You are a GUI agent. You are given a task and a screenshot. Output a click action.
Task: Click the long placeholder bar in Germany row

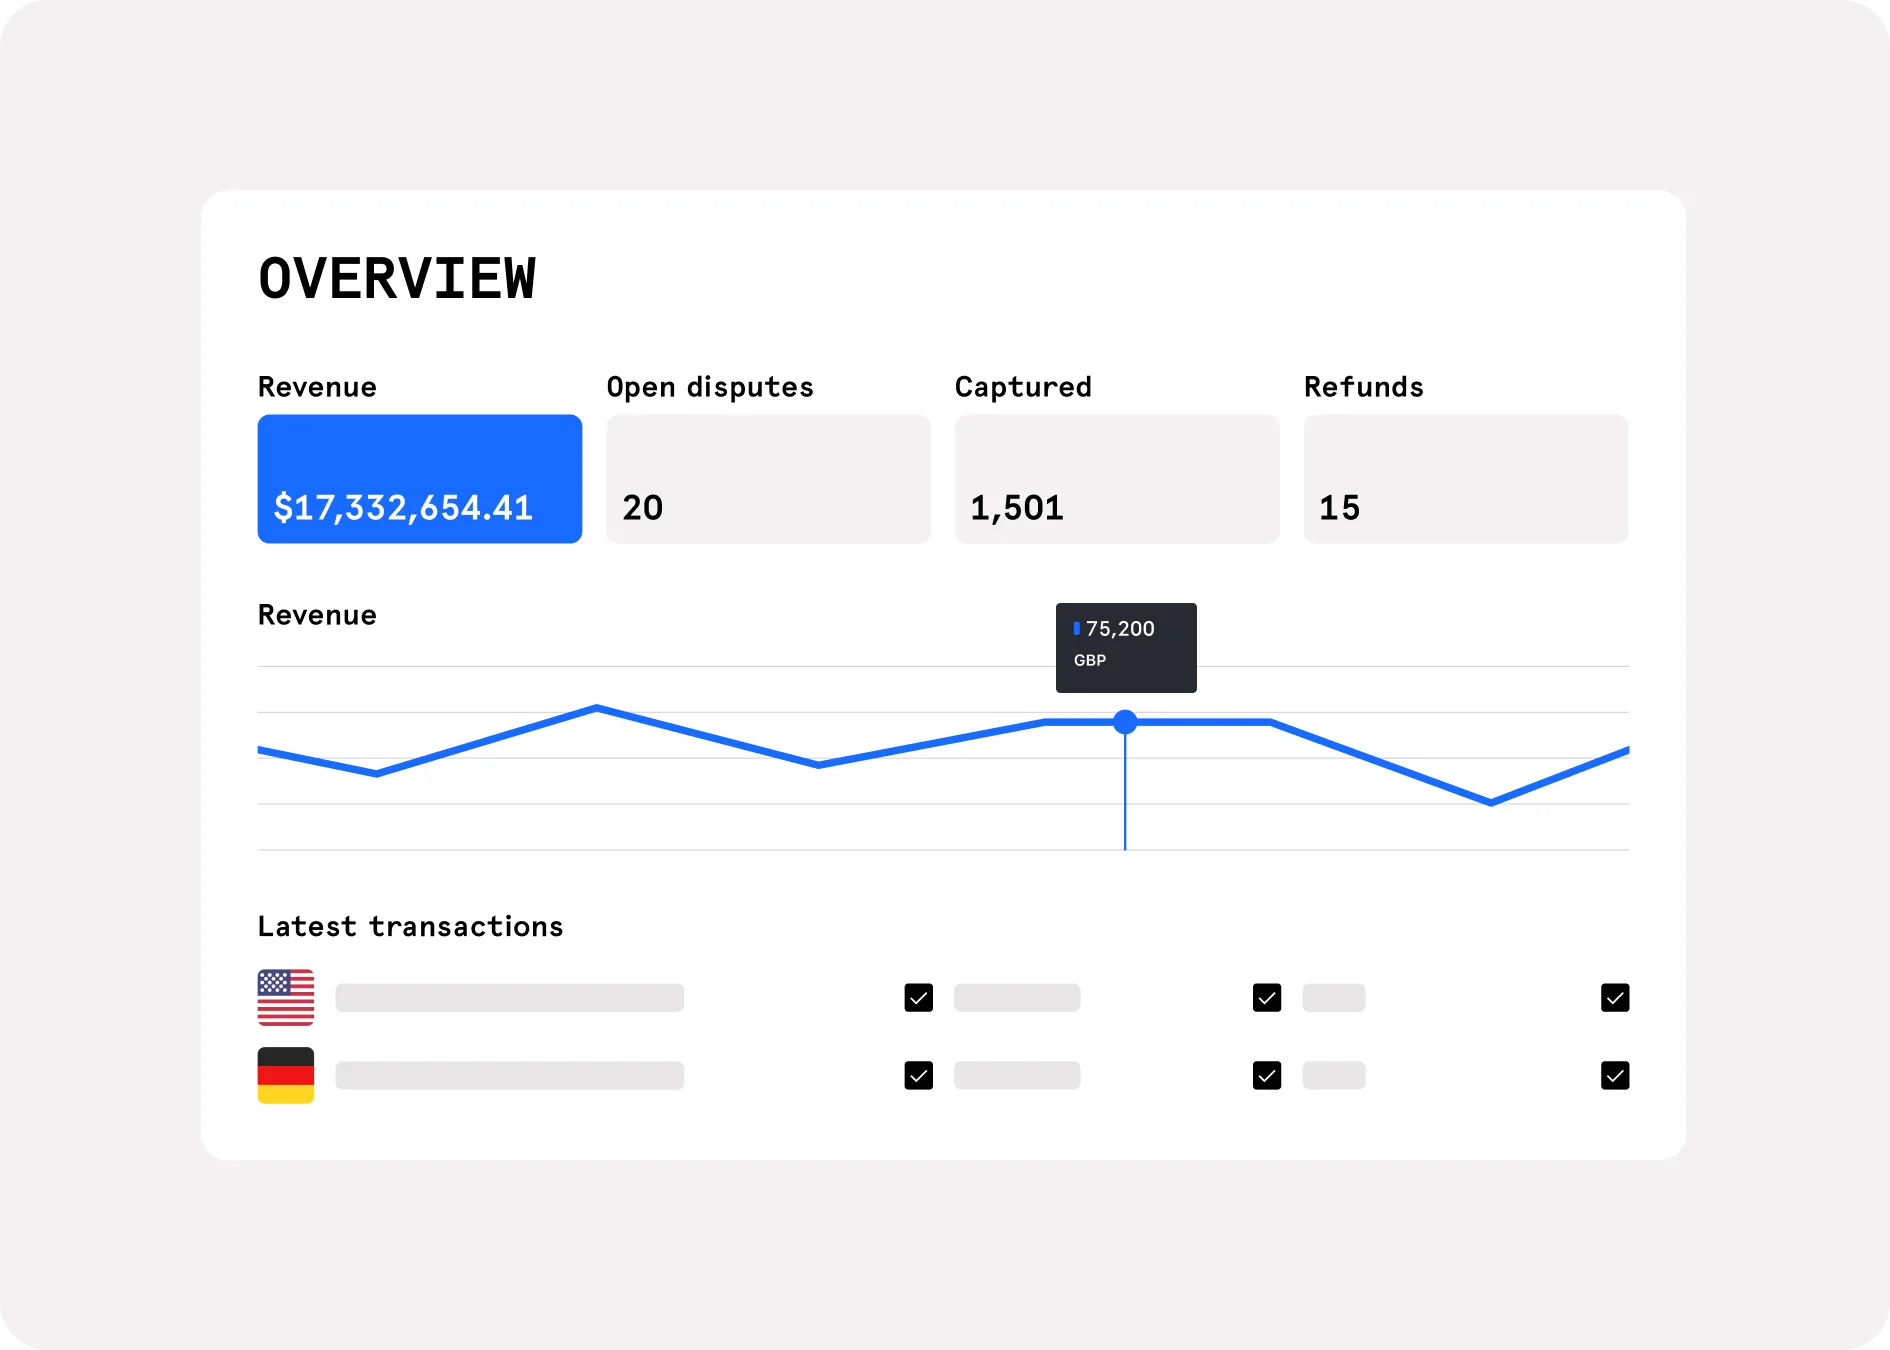point(510,1075)
